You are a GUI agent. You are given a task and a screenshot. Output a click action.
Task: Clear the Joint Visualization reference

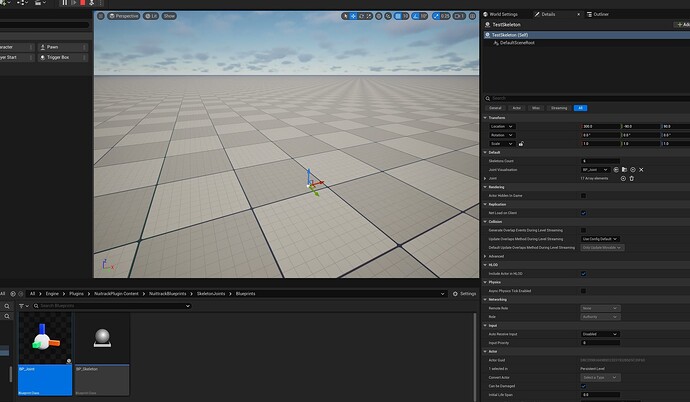coord(640,170)
